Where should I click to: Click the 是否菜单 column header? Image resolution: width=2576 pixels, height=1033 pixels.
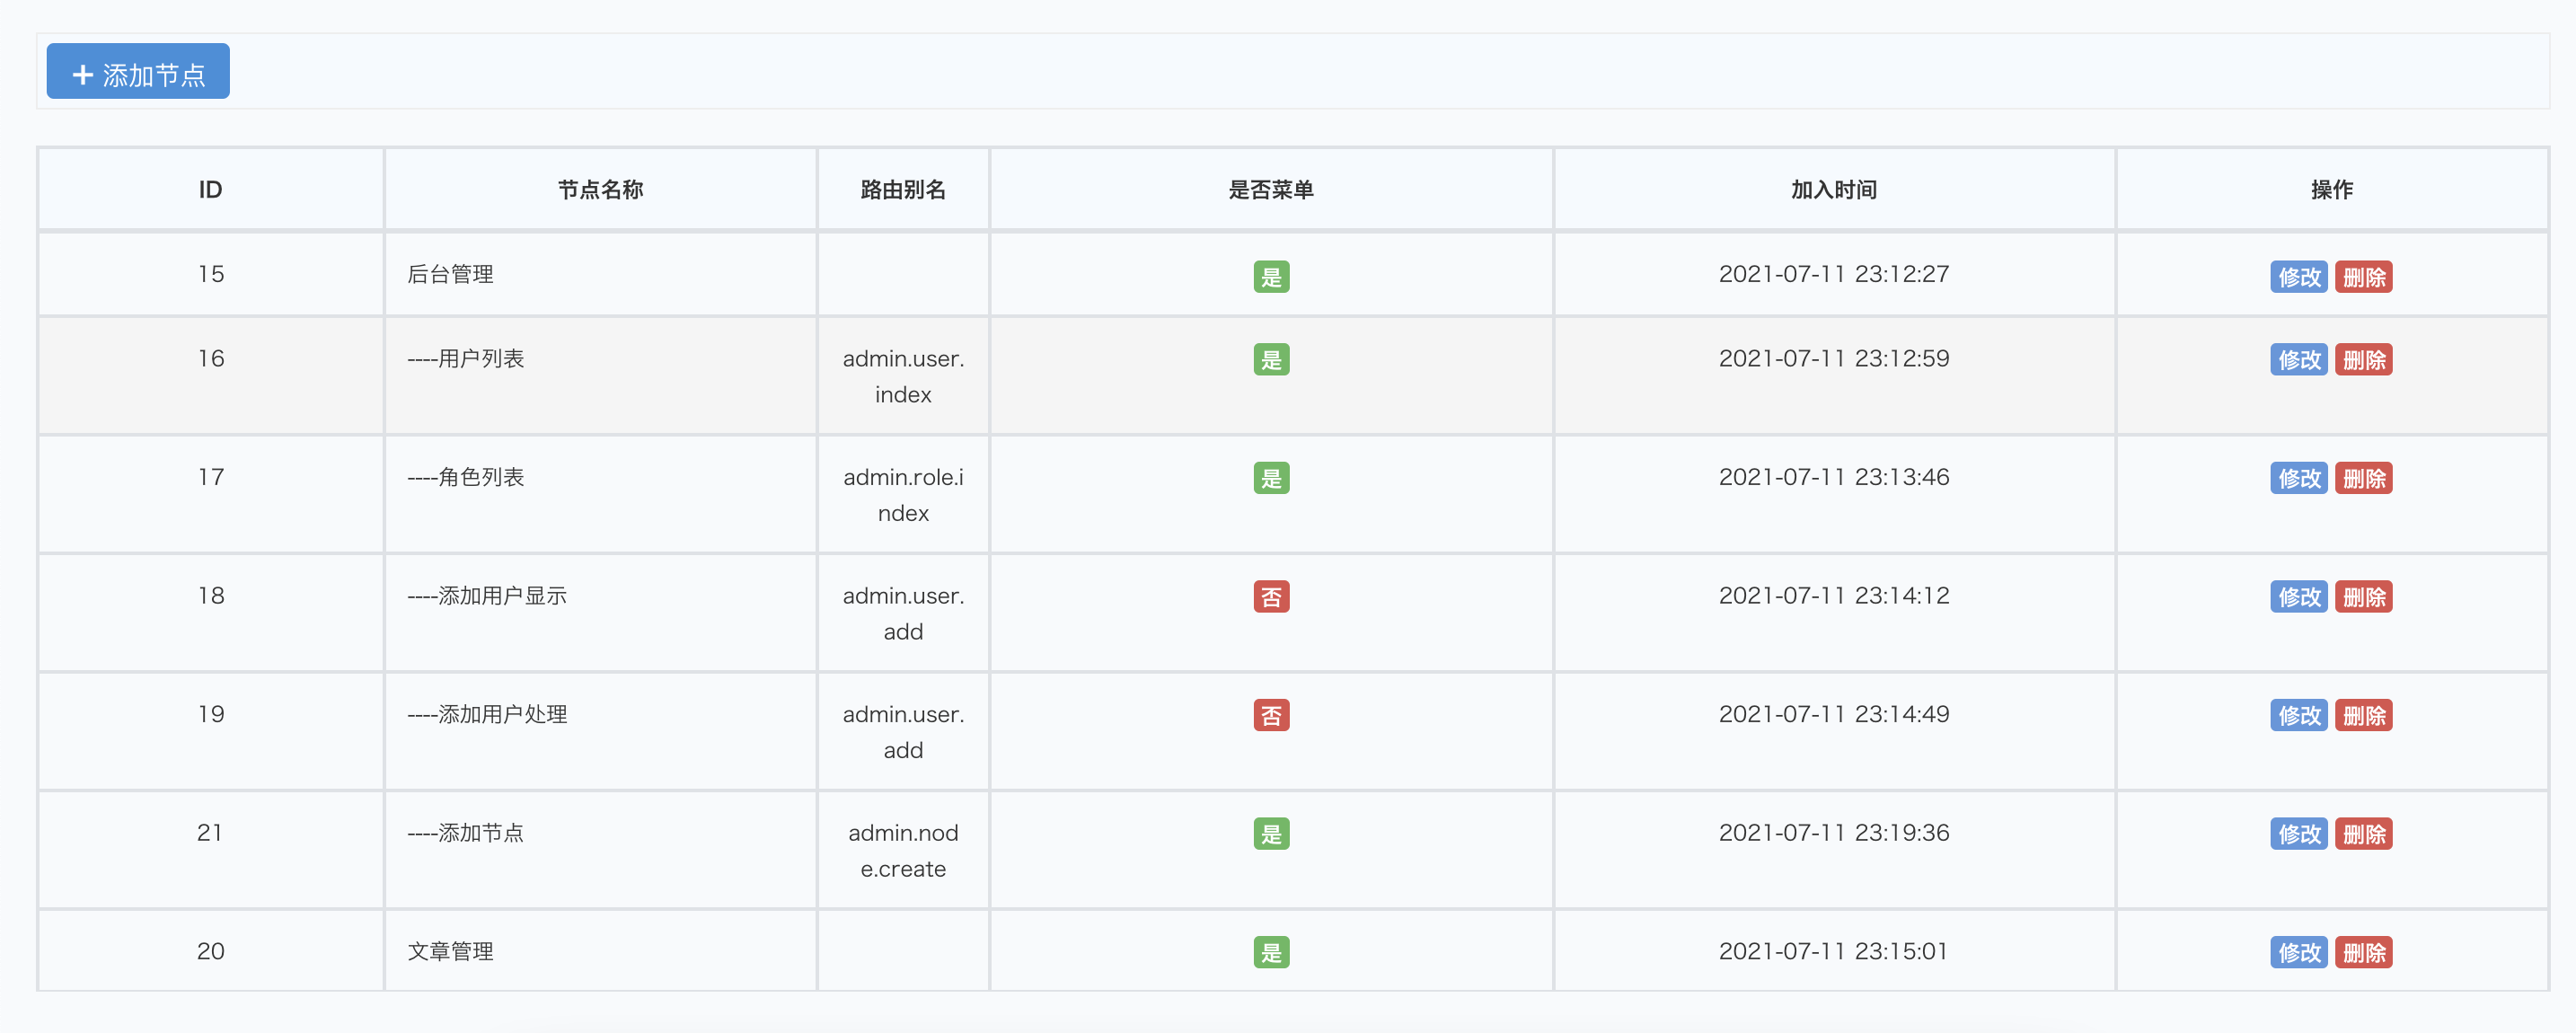[x=1270, y=190]
